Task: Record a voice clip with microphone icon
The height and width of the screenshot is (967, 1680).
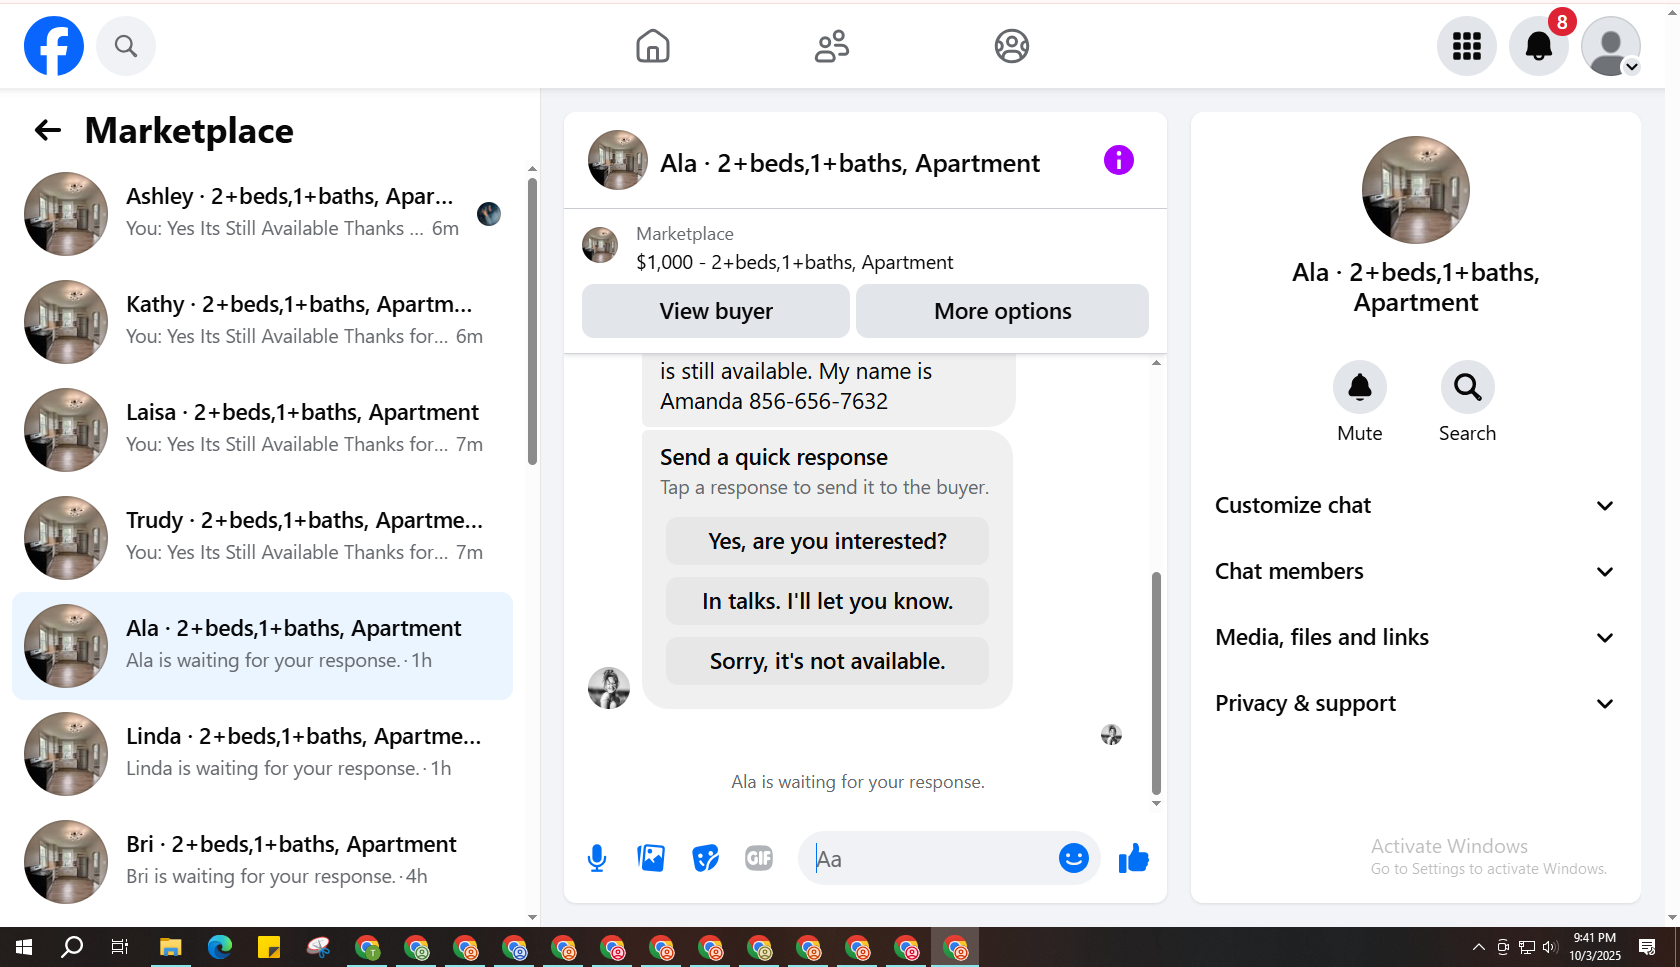Action: [x=597, y=858]
